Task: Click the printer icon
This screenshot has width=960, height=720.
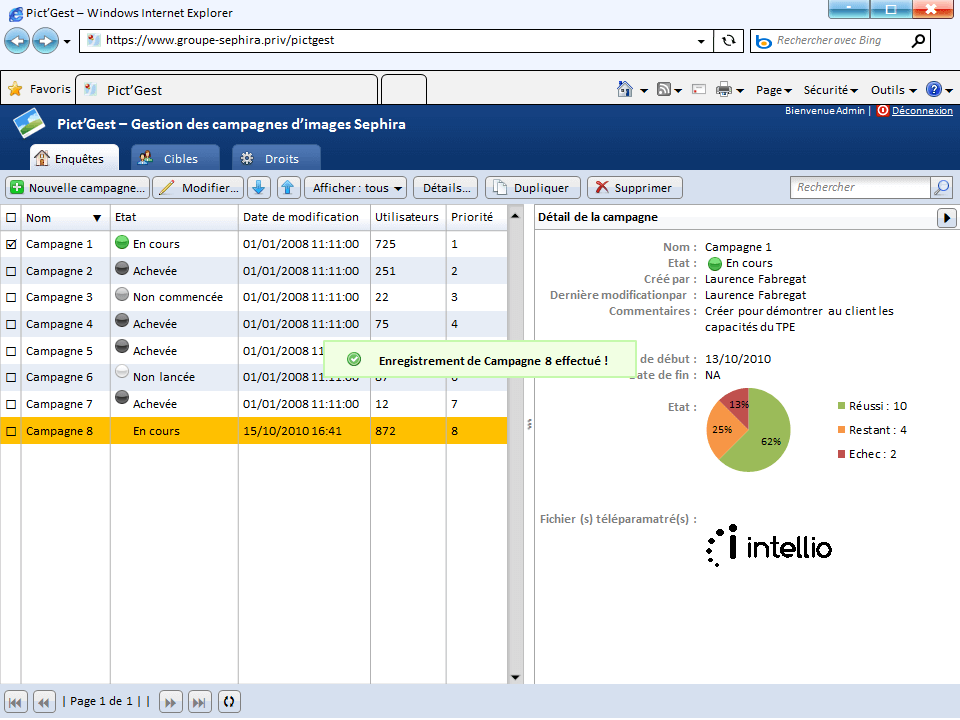Action: (724, 89)
